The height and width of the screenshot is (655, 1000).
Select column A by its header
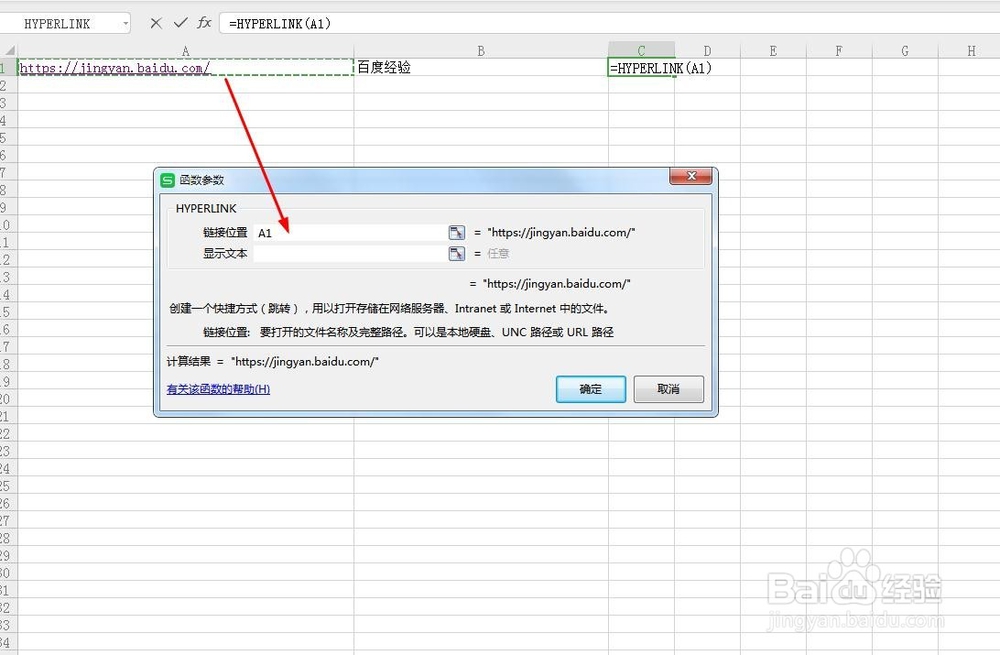coord(185,50)
